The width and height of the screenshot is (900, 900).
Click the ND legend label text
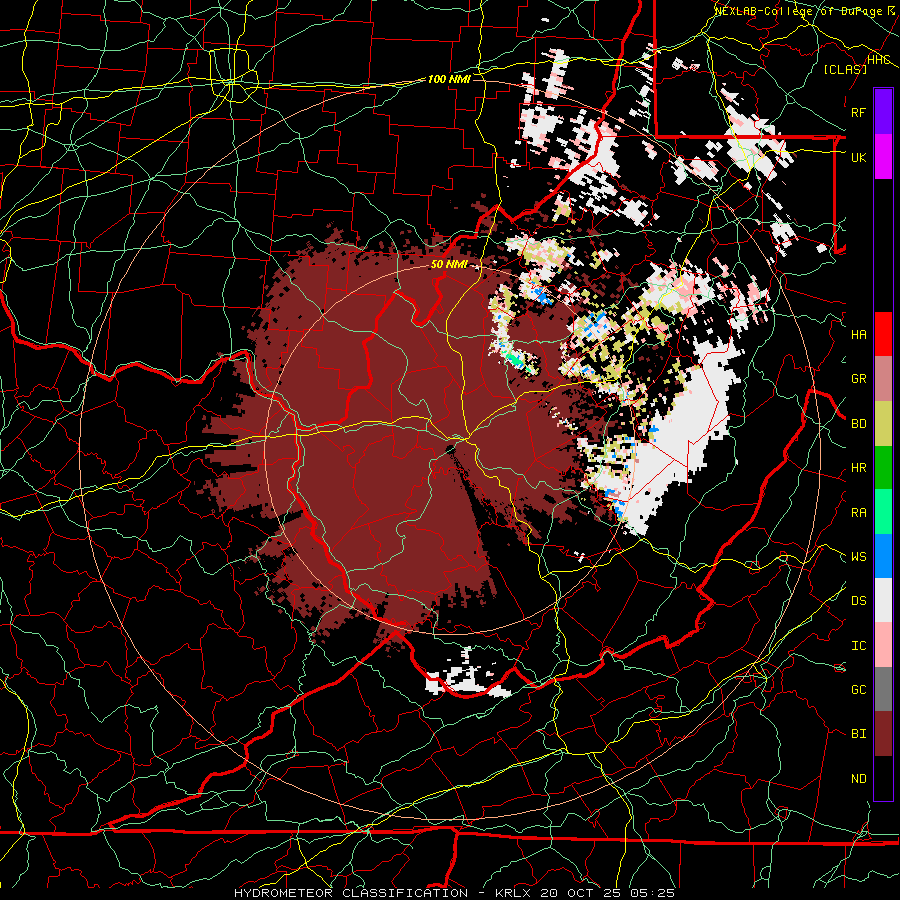[859, 779]
